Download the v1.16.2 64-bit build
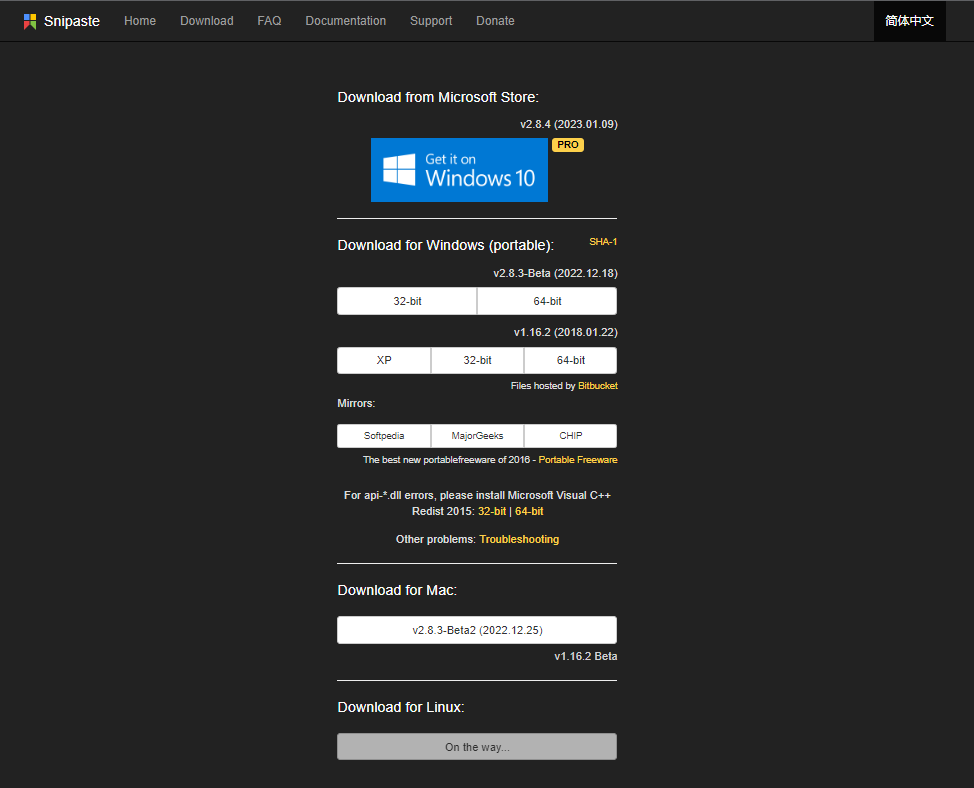 571,360
